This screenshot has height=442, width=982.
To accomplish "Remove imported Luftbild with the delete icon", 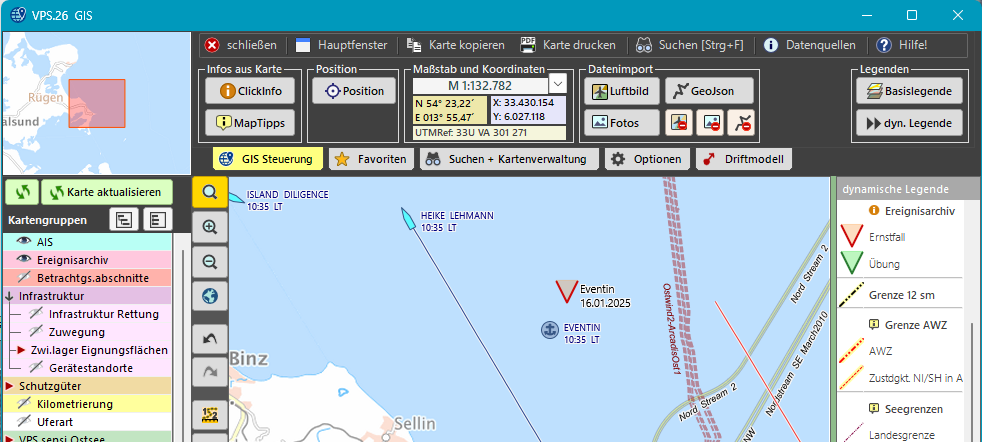I will 678,123.
